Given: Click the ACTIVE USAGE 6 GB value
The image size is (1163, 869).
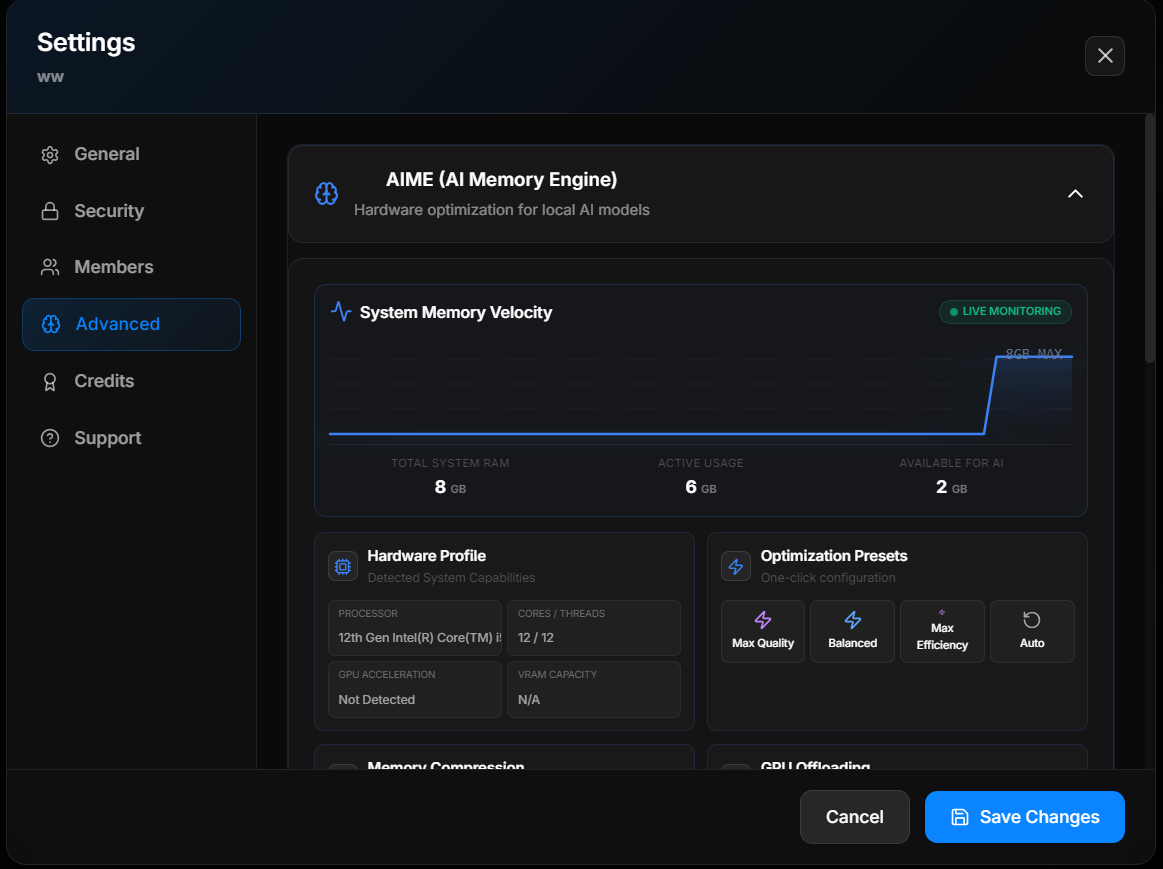Looking at the screenshot, I should tap(701, 487).
